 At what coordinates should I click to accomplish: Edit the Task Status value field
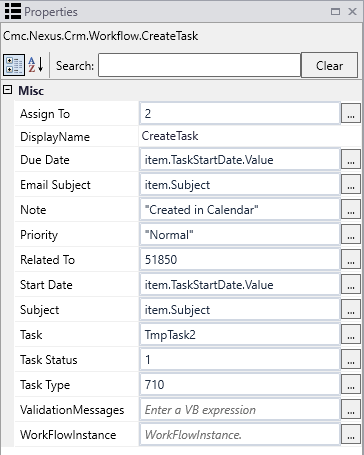click(x=240, y=360)
